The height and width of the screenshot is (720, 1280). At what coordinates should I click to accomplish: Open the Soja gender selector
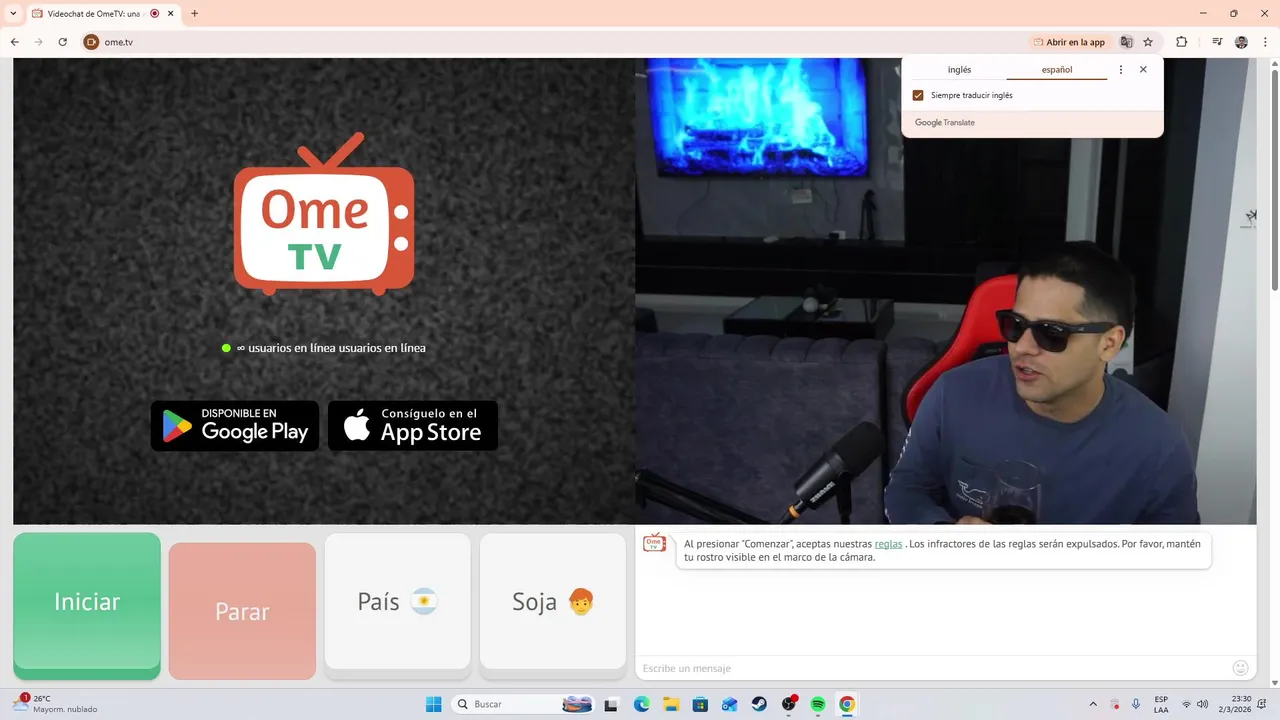tap(553, 602)
